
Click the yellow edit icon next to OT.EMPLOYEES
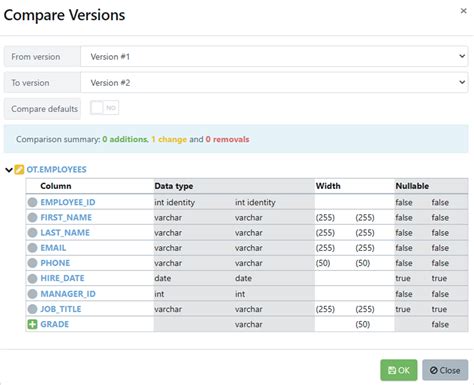click(19, 170)
